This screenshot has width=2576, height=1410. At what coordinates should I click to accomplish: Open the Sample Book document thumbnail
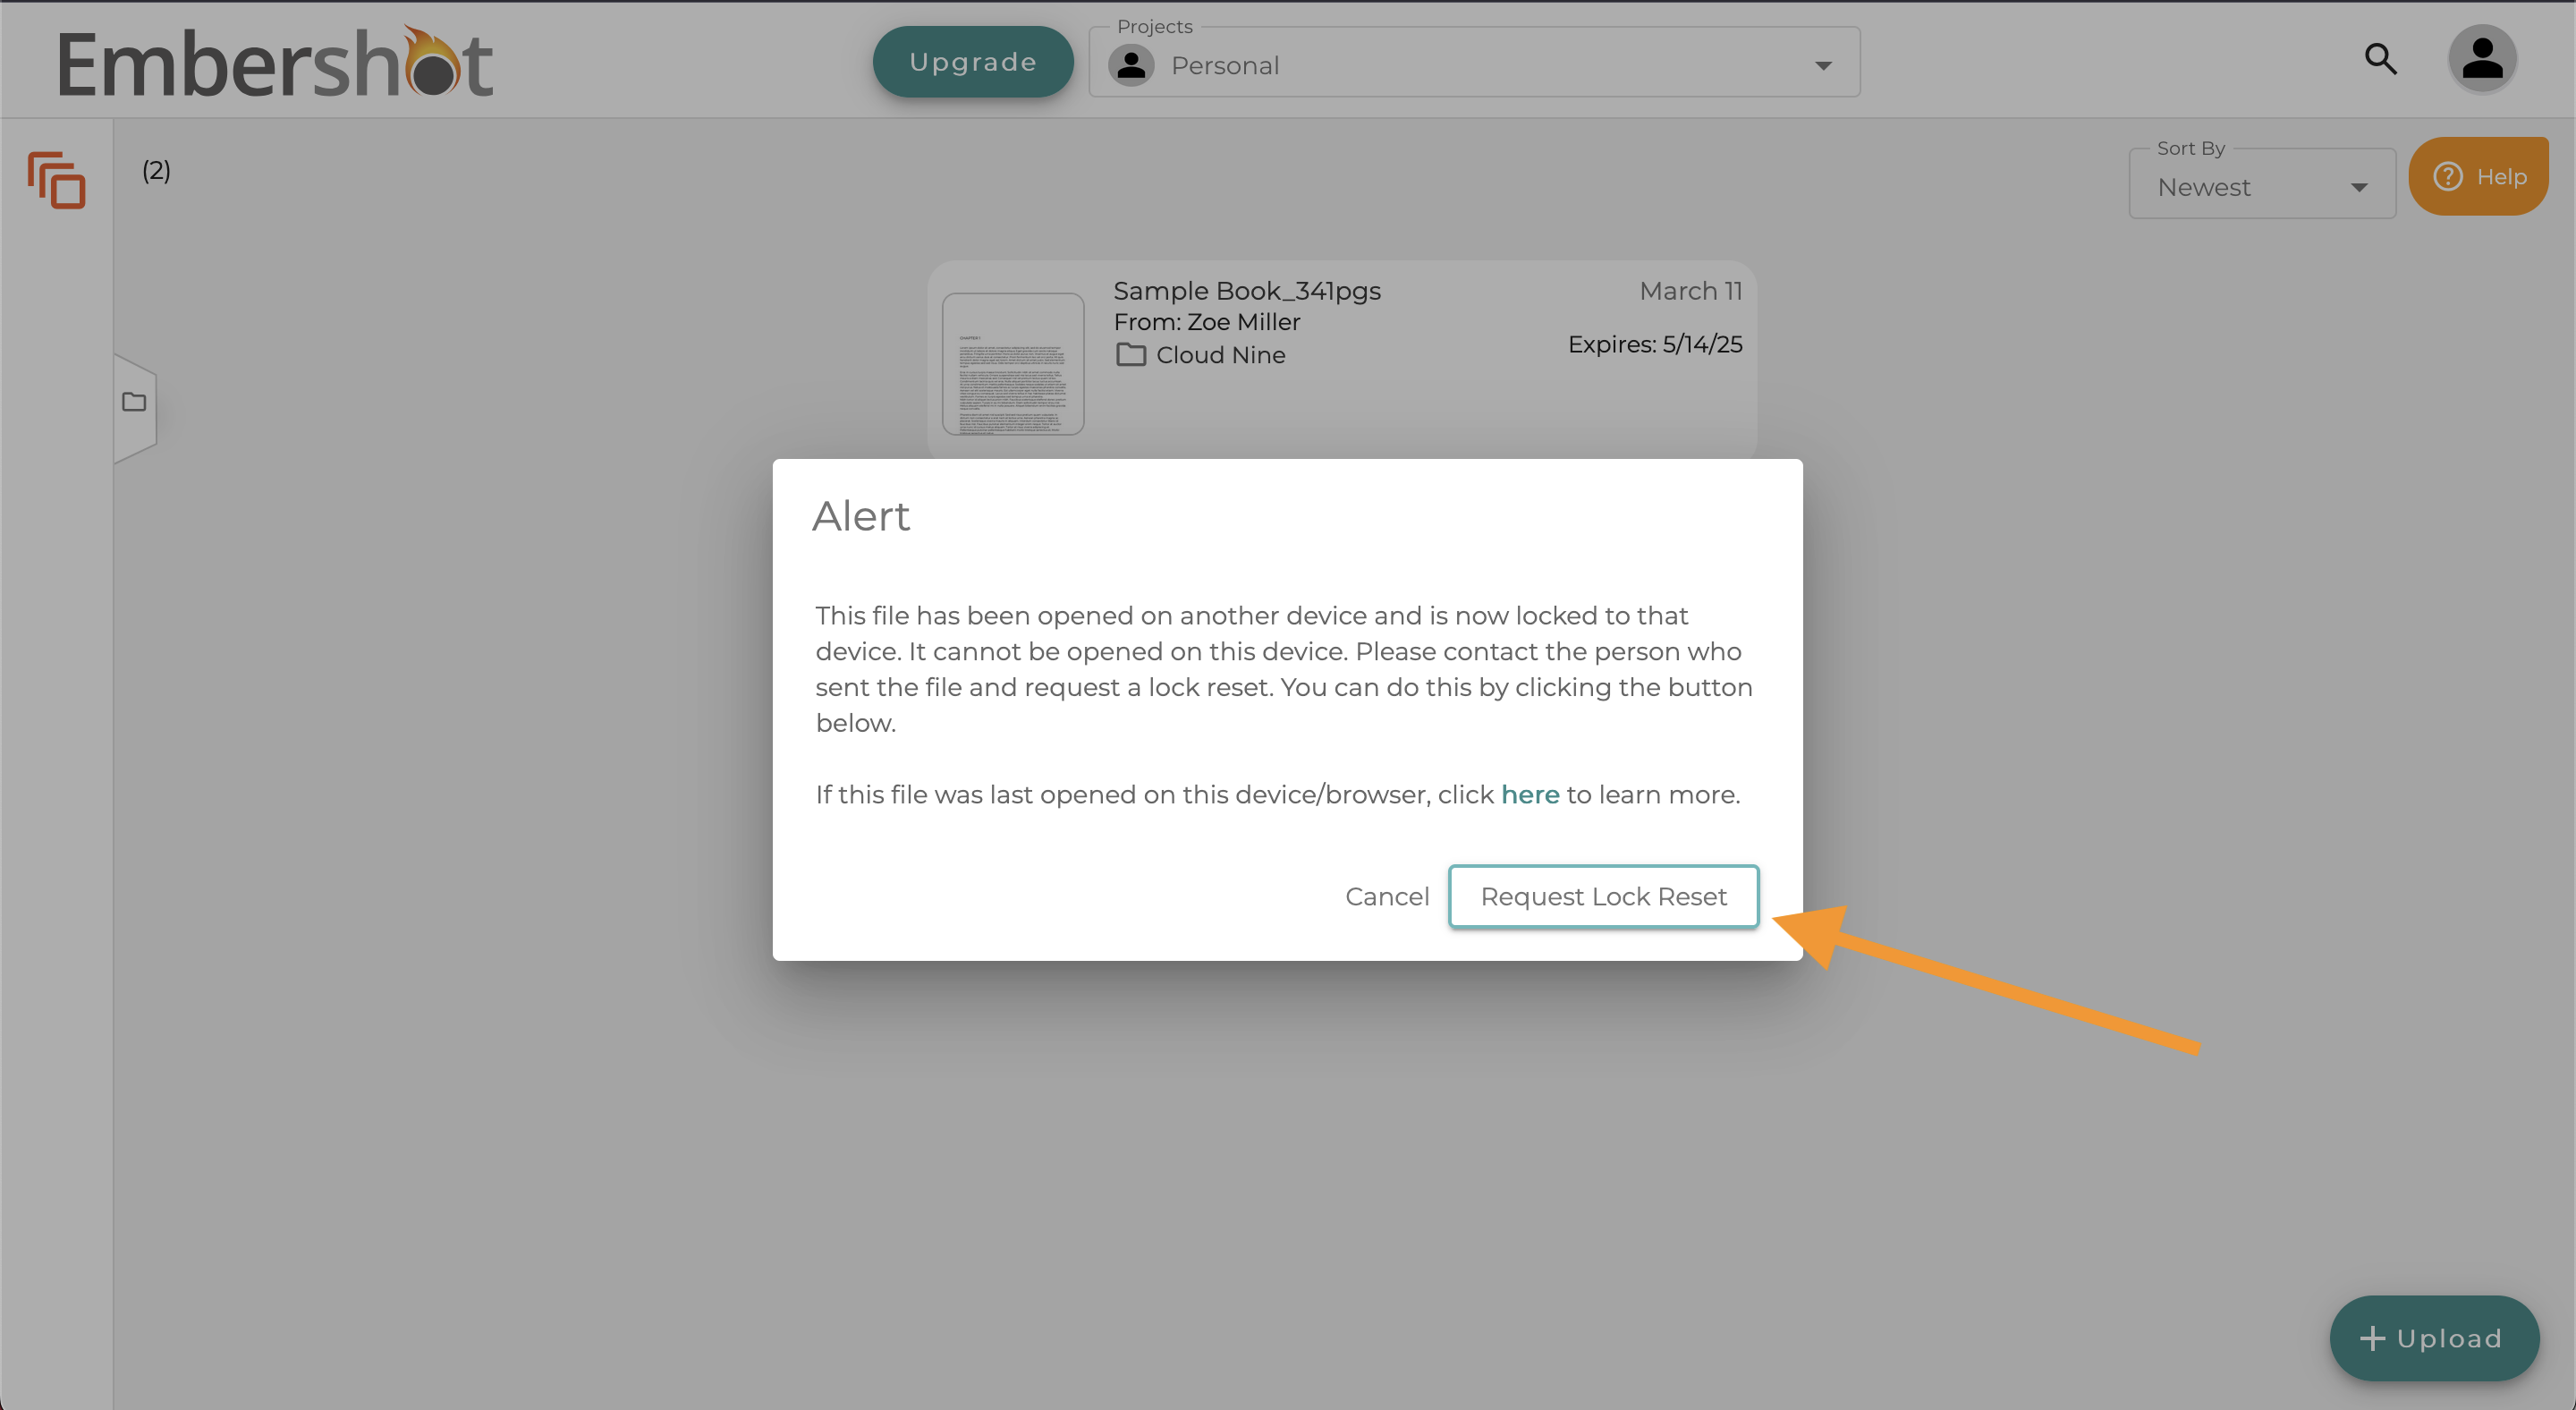tap(1012, 364)
